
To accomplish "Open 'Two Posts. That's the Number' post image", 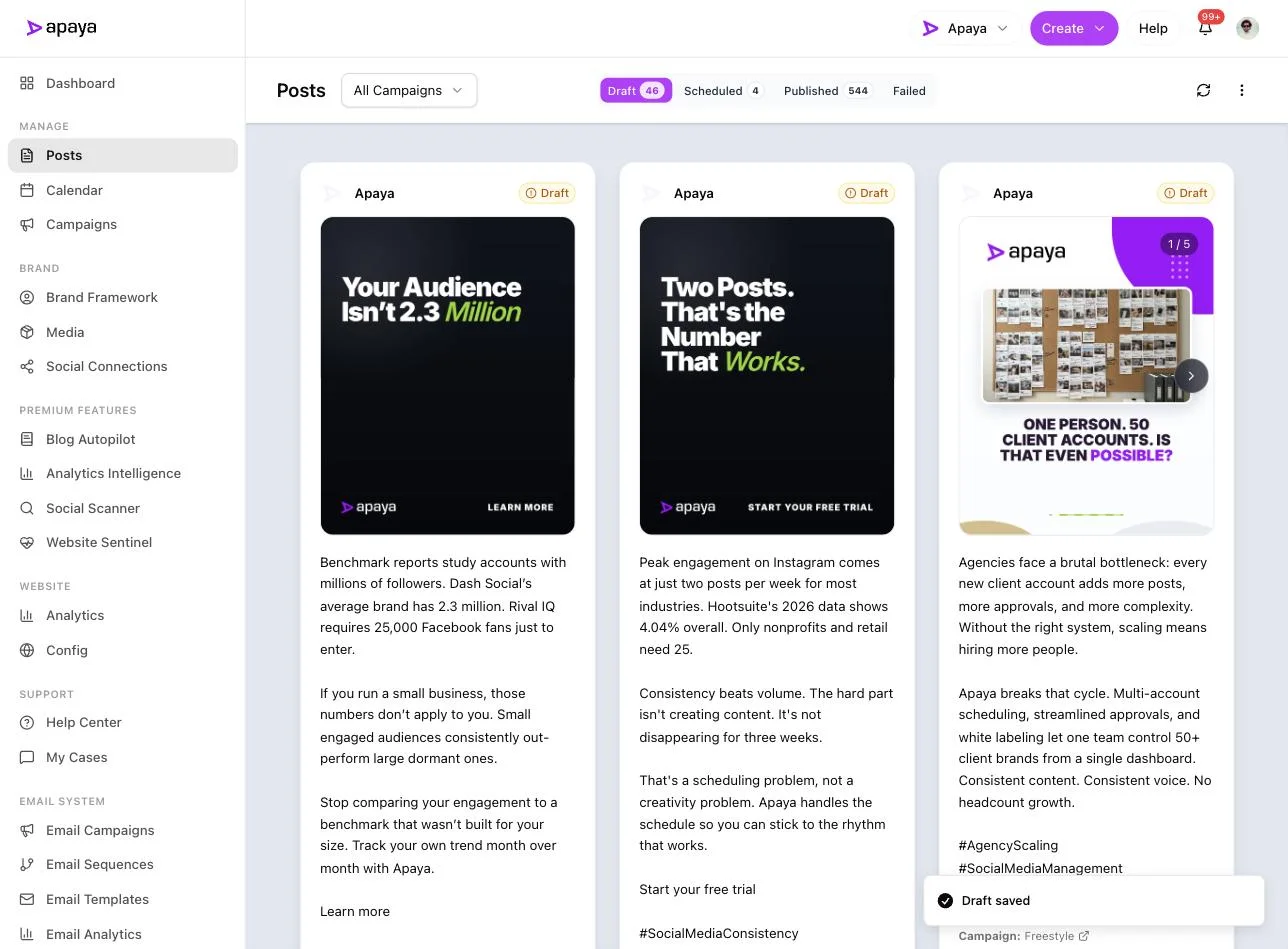I will [x=767, y=376].
